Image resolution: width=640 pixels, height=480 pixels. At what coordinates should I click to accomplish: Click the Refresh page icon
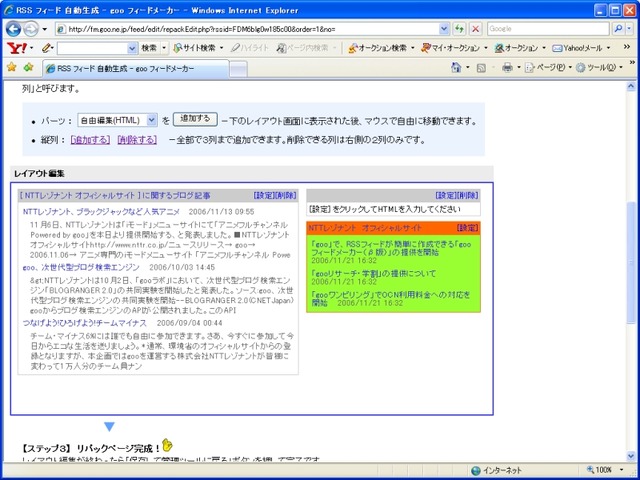[459, 28]
